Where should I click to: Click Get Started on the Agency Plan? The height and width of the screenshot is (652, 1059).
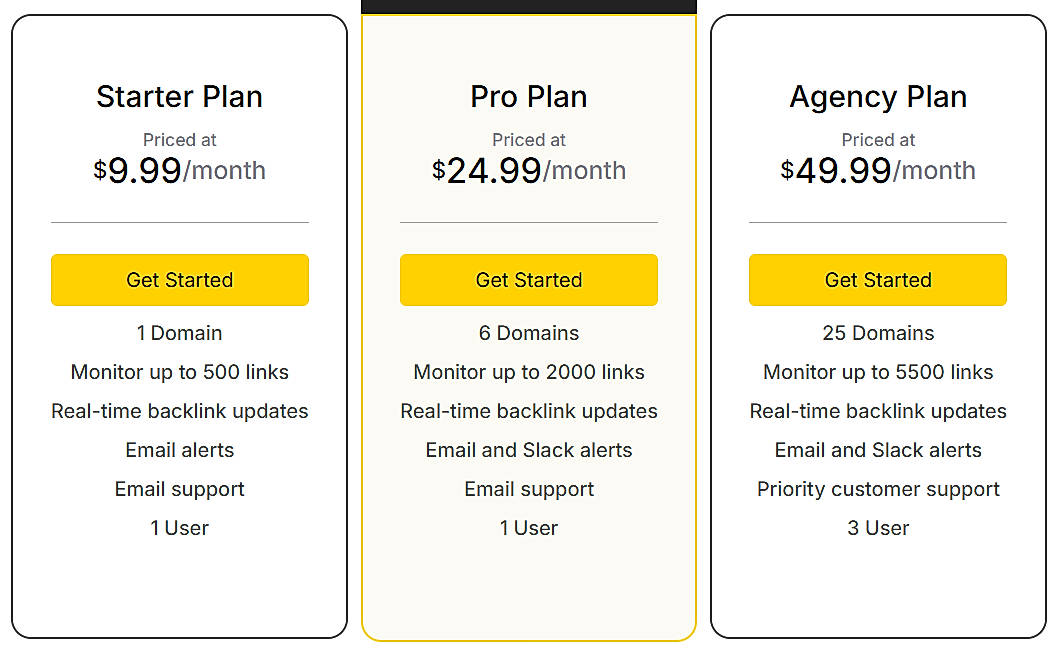pyautogui.click(x=877, y=280)
